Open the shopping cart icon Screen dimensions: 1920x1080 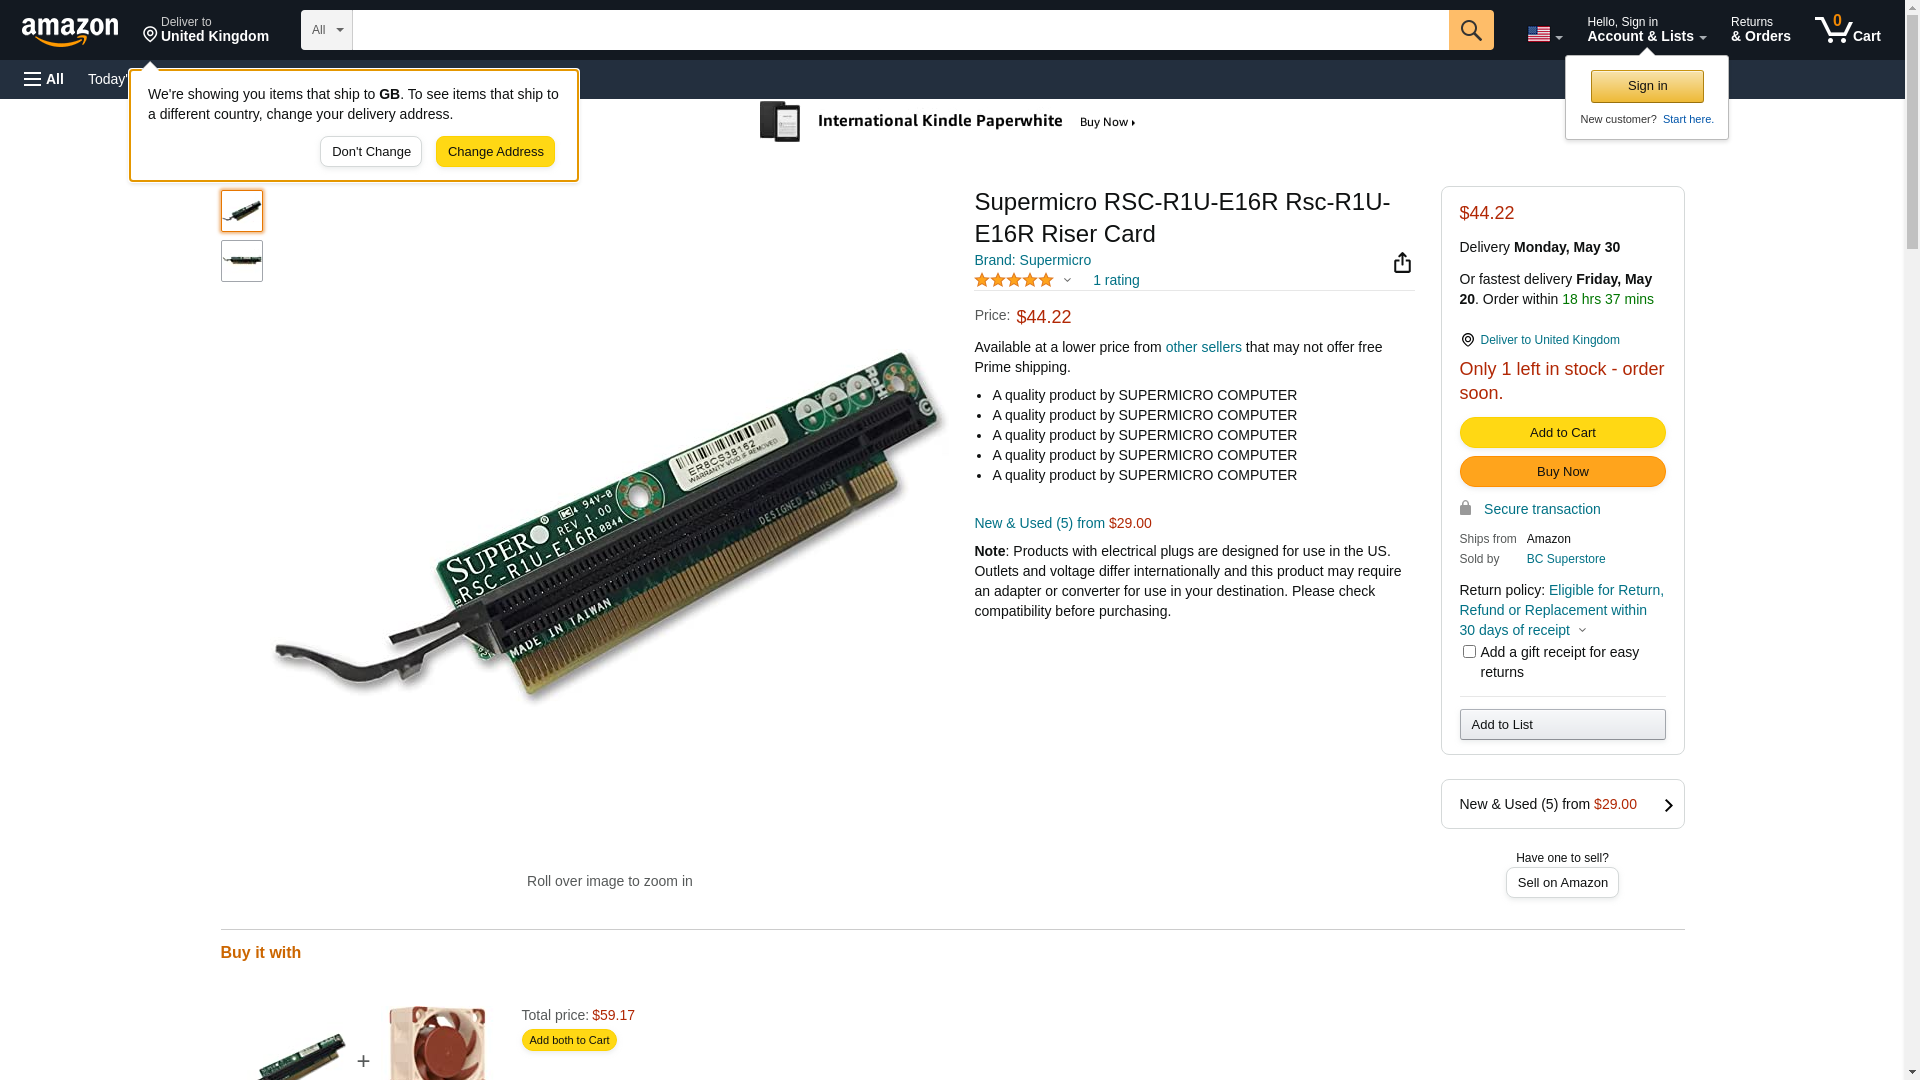coord(1848,30)
